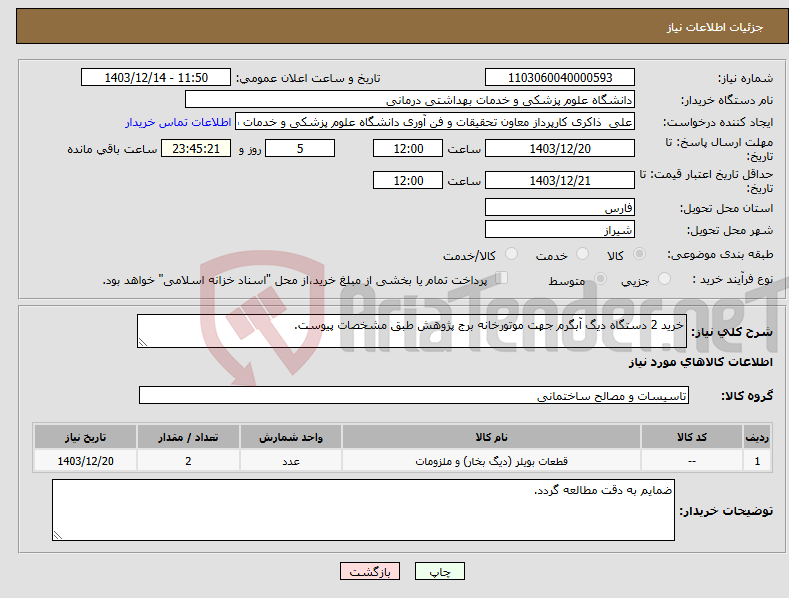Select the خدمت radio button
Viewport: 789px width, 598px height.
(582, 254)
